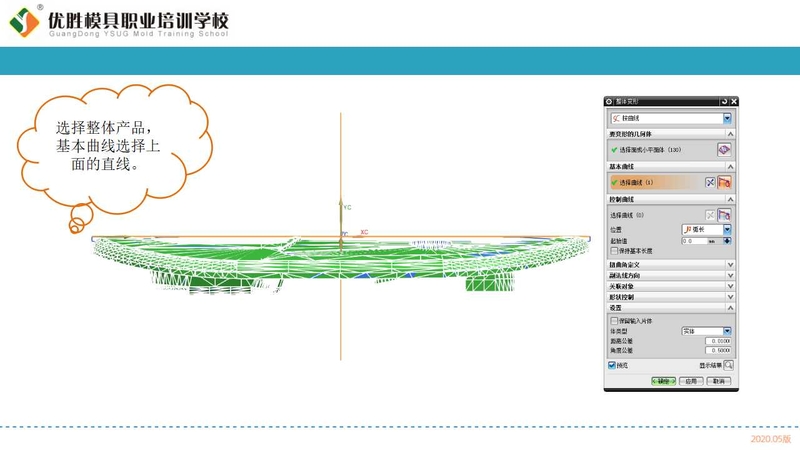The width and height of the screenshot is (800, 450).
Task: Enable the 保持基本长度 checkbox
Action: (x=613, y=251)
